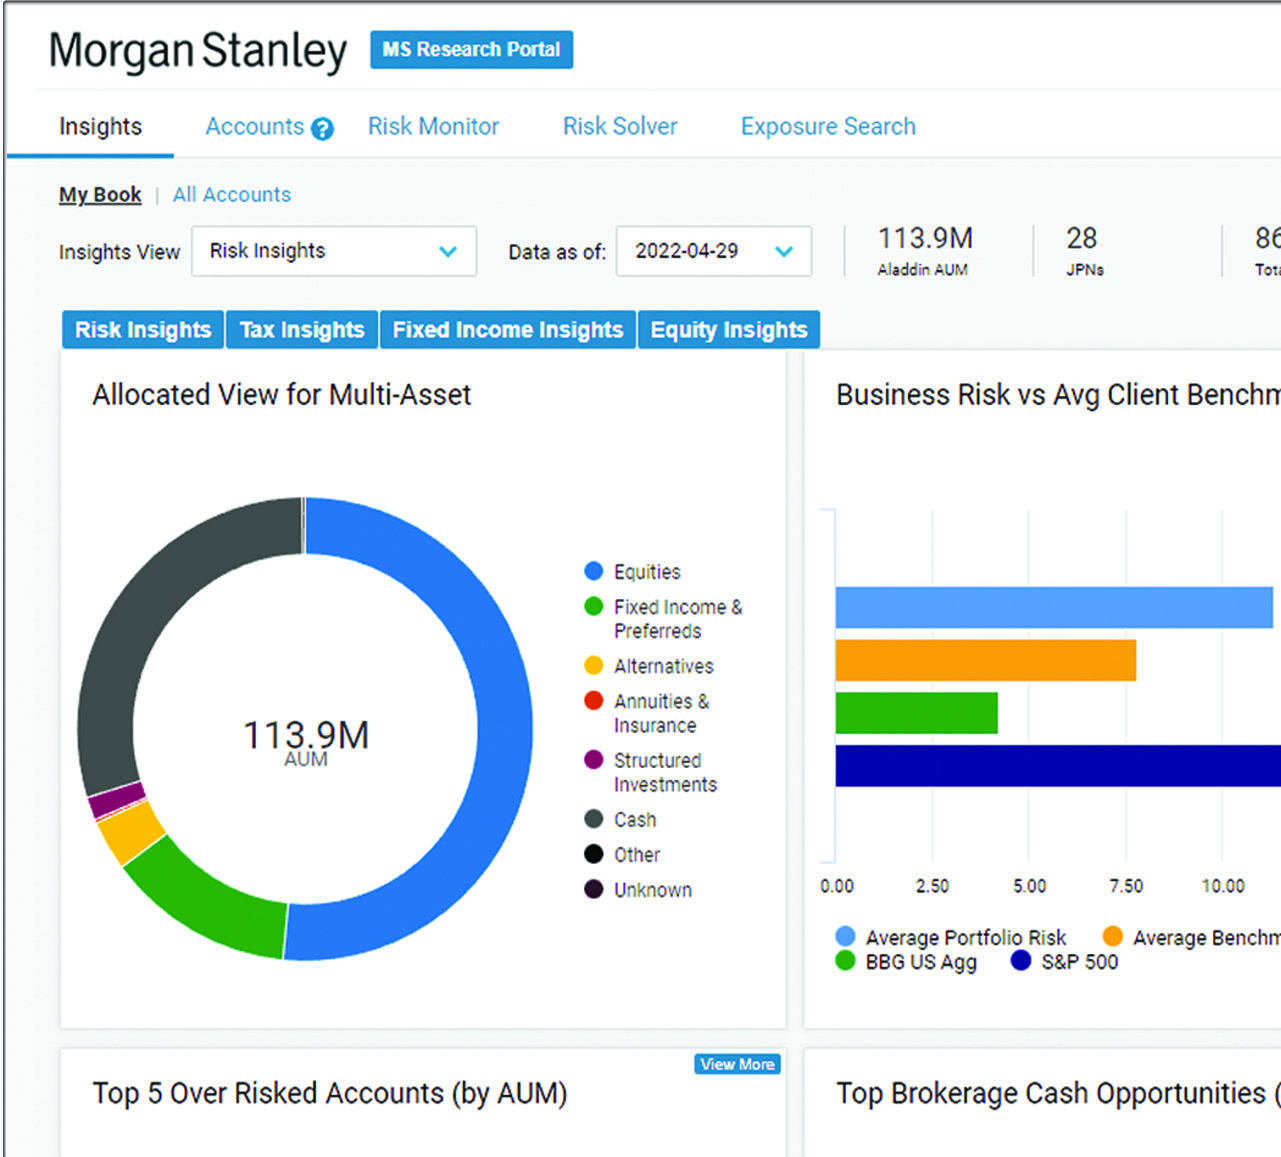This screenshot has height=1157, width=1281.
Task: Toggle the Fixed Income & Preferreds legend item
Action: (x=663, y=619)
